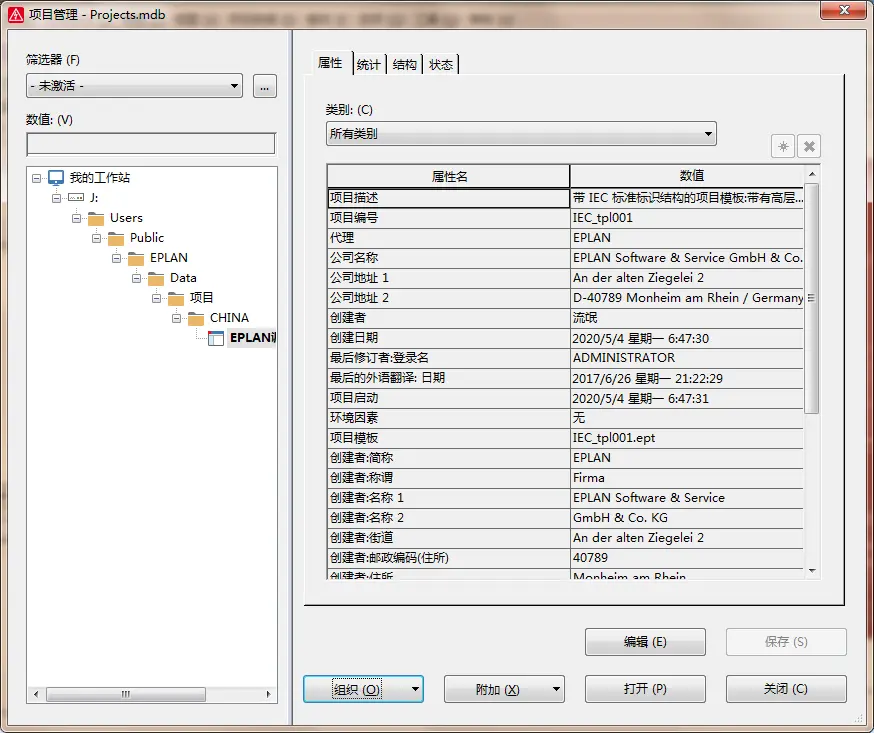The image size is (874, 733).
Task: Select the 项目描述 row
Action: (x=565, y=198)
